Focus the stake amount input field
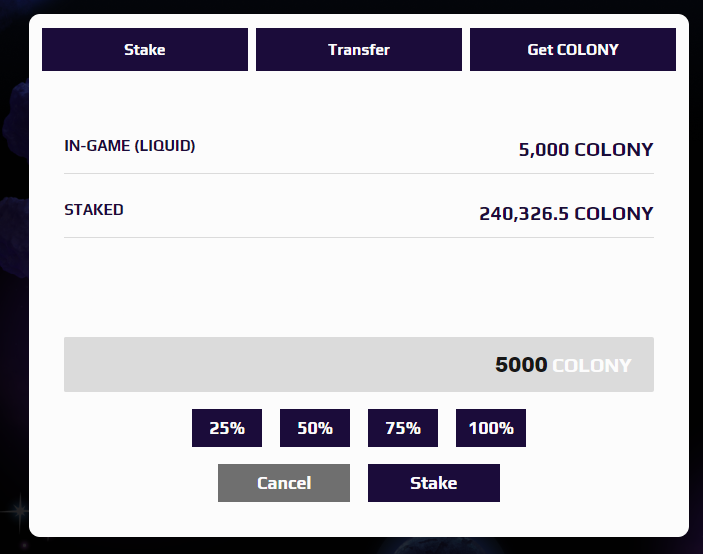Image resolution: width=703 pixels, height=554 pixels. (359, 364)
